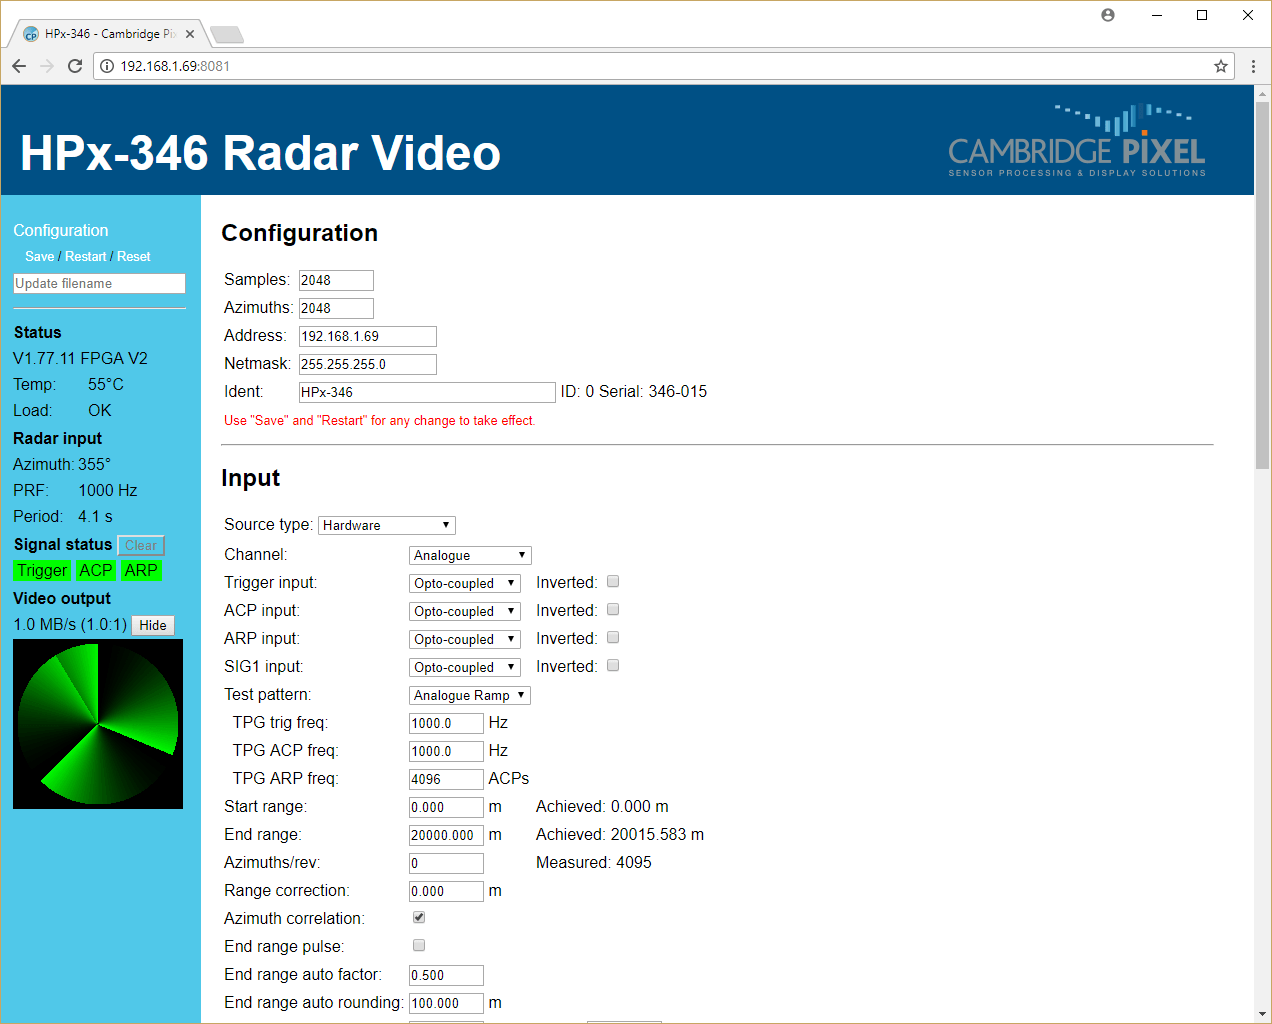Open site information via the info icon
The image size is (1272, 1024).
coord(106,66)
